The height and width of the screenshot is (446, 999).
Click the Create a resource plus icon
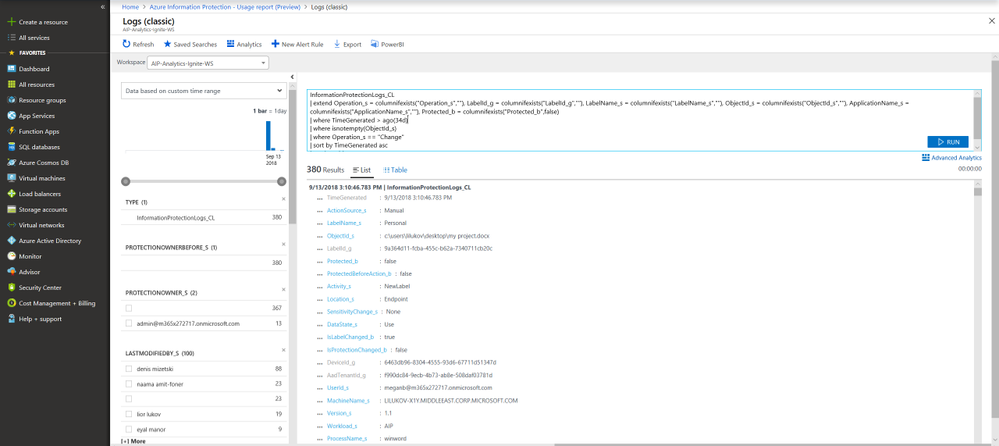point(11,22)
